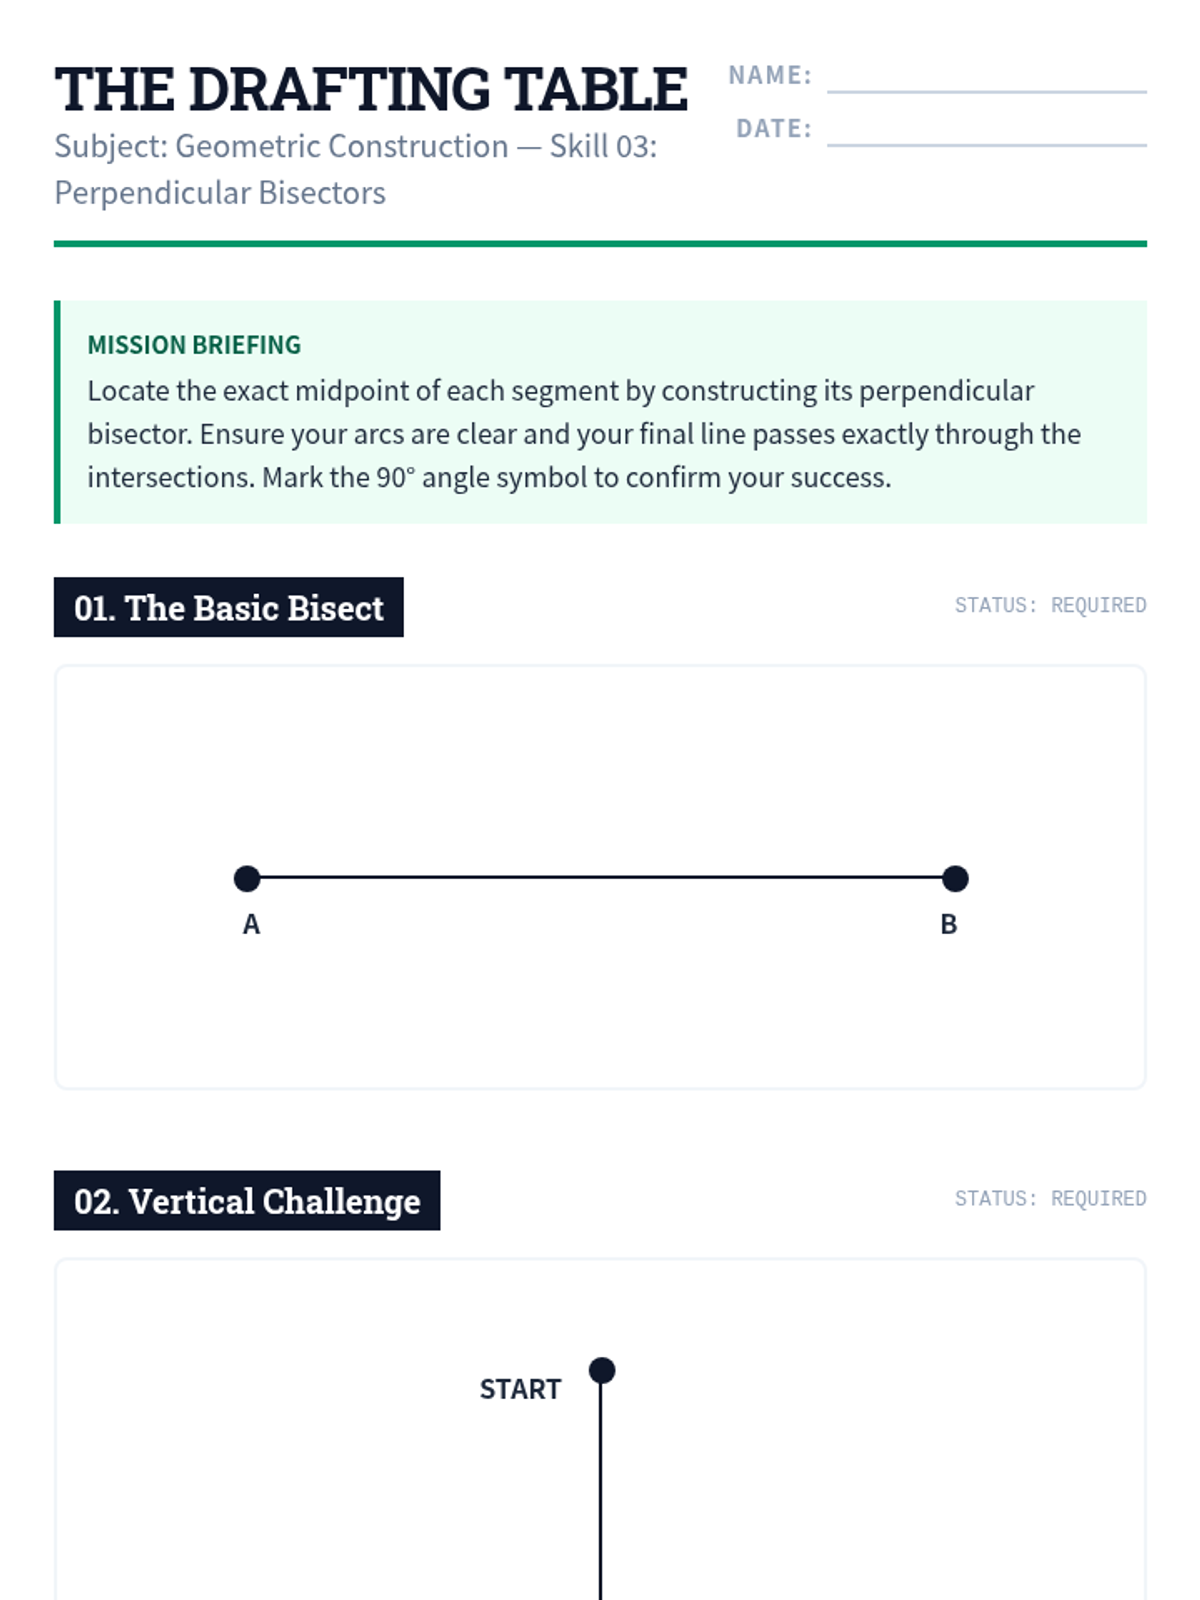This screenshot has height=1600, width=1200.
Task: Click the subject subtitle 'Perpendicular Bisectors'
Action: [220, 192]
